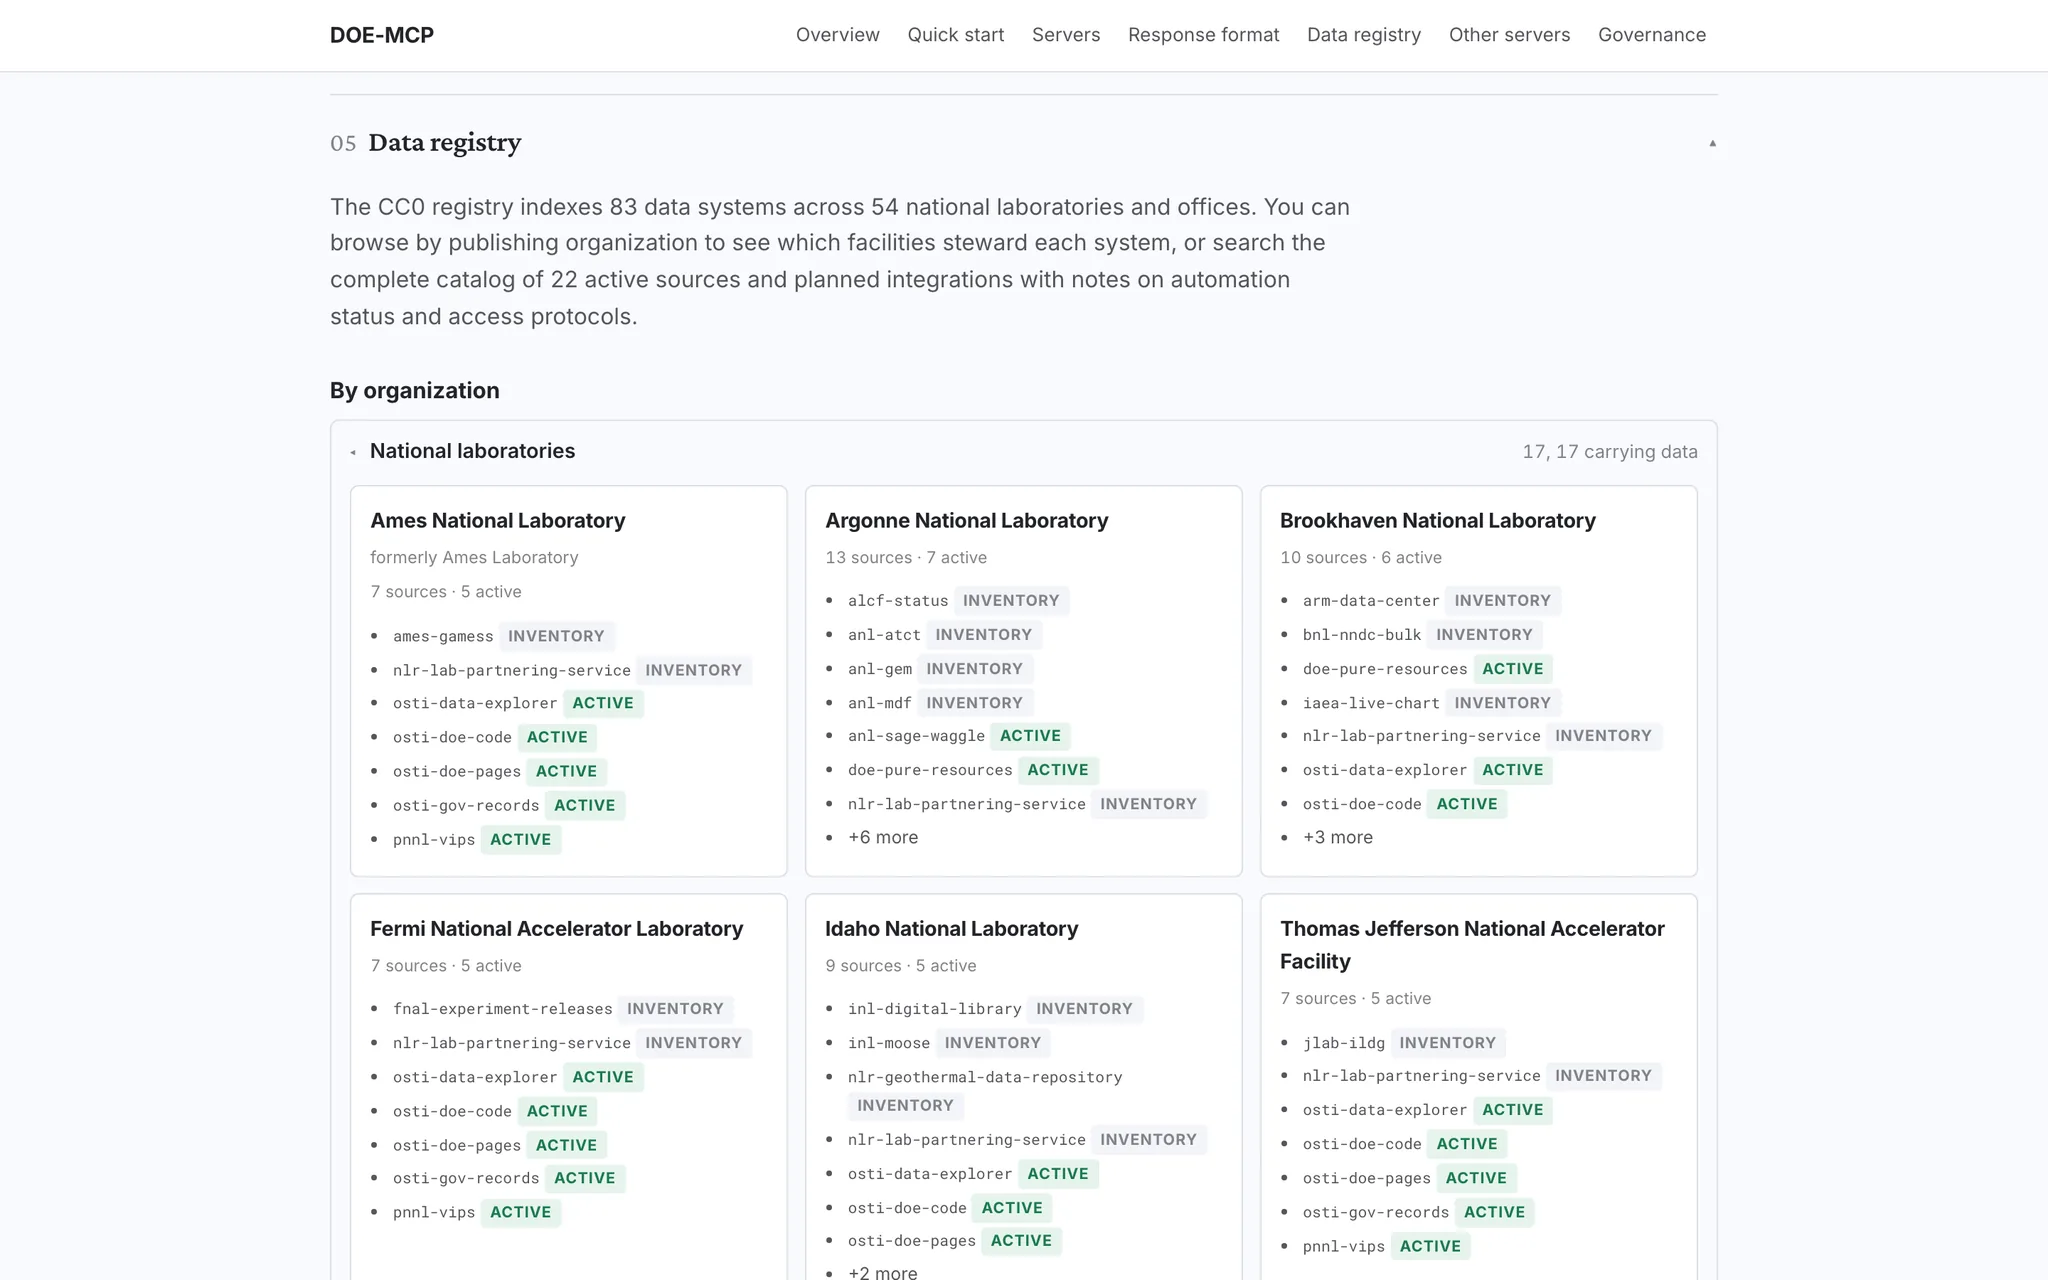Click '10 sources · 6 active' in Brookhaven card

tap(1361, 558)
